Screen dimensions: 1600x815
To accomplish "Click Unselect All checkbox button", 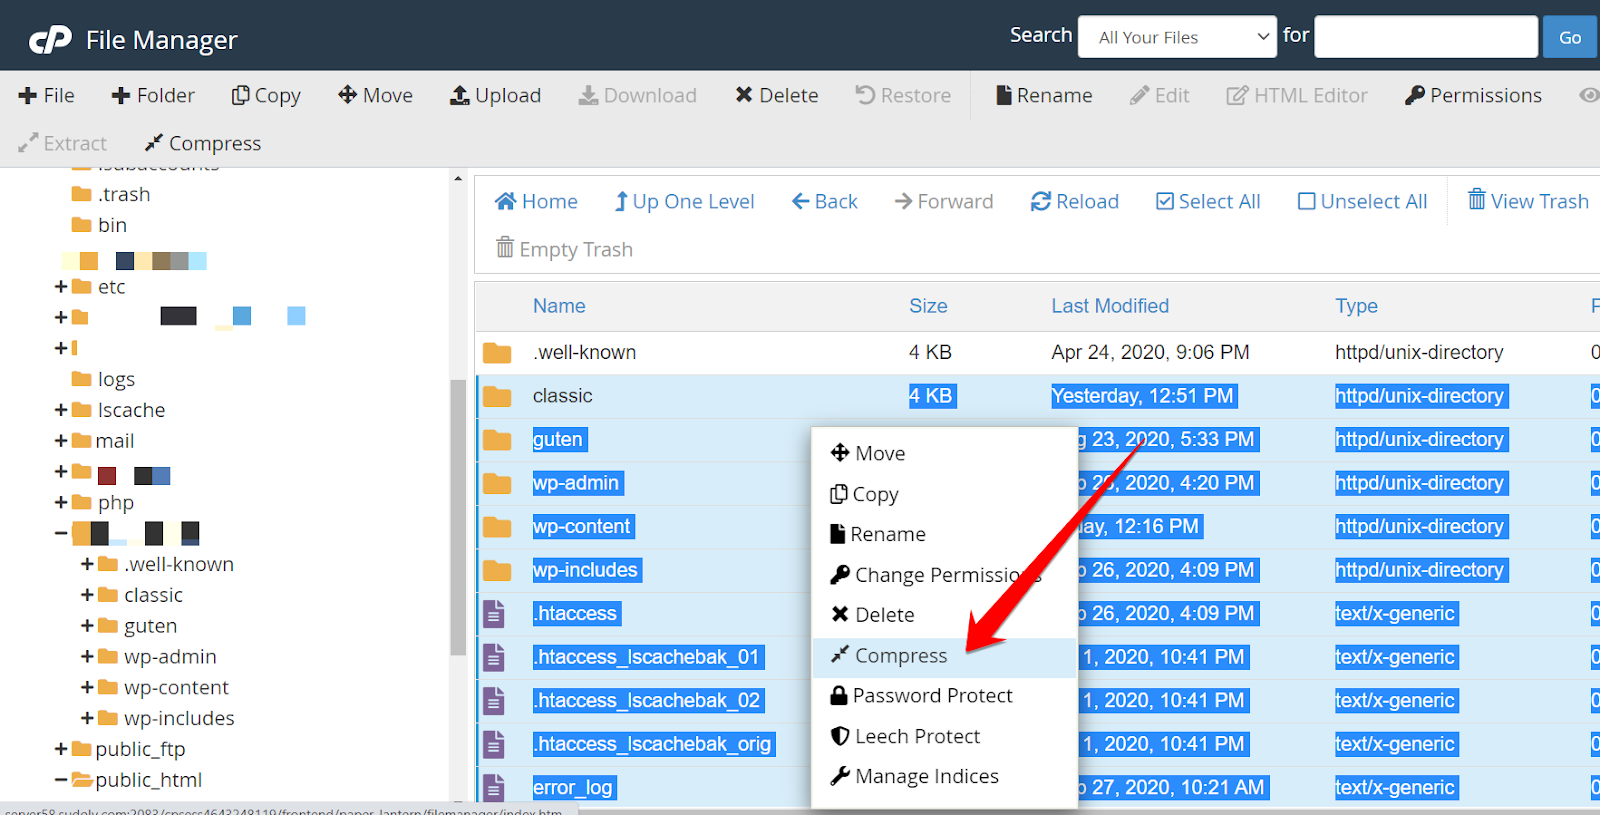I will [x=1307, y=201].
